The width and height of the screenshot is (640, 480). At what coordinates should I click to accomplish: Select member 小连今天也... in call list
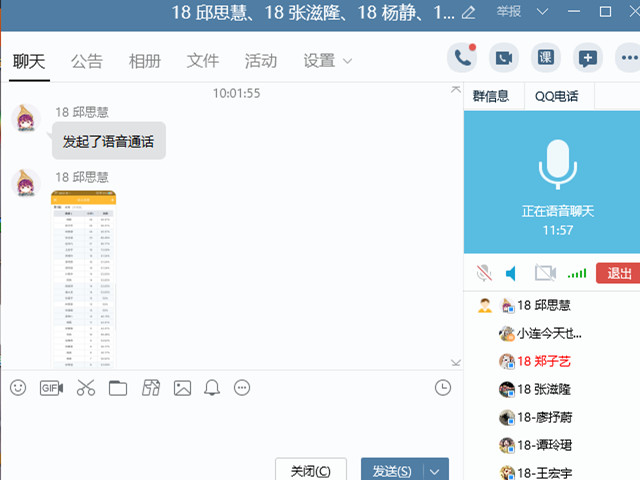pyautogui.click(x=540, y=333)
